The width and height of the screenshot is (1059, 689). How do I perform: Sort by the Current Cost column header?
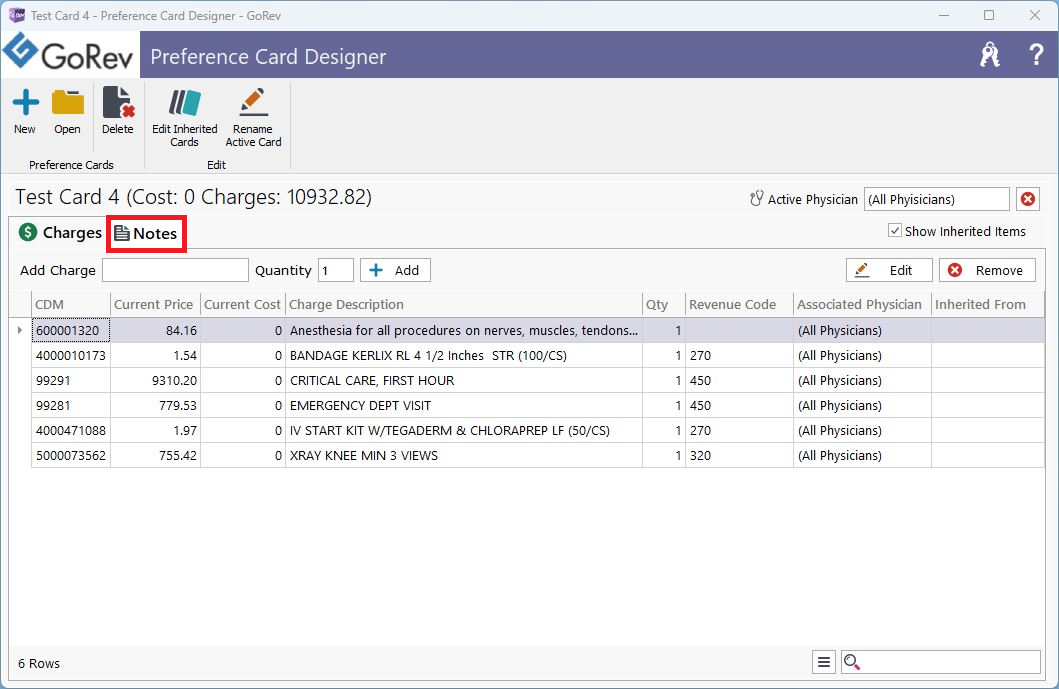click(x=242, y=305)
